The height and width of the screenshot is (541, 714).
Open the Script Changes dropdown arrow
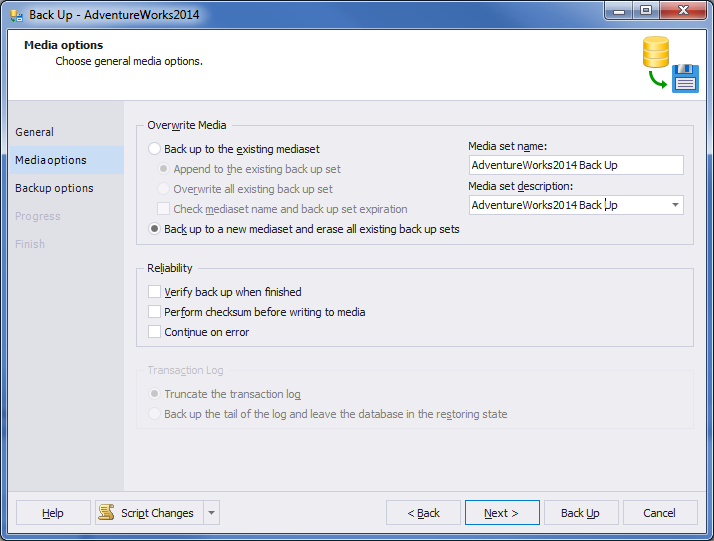click(211, 513)
